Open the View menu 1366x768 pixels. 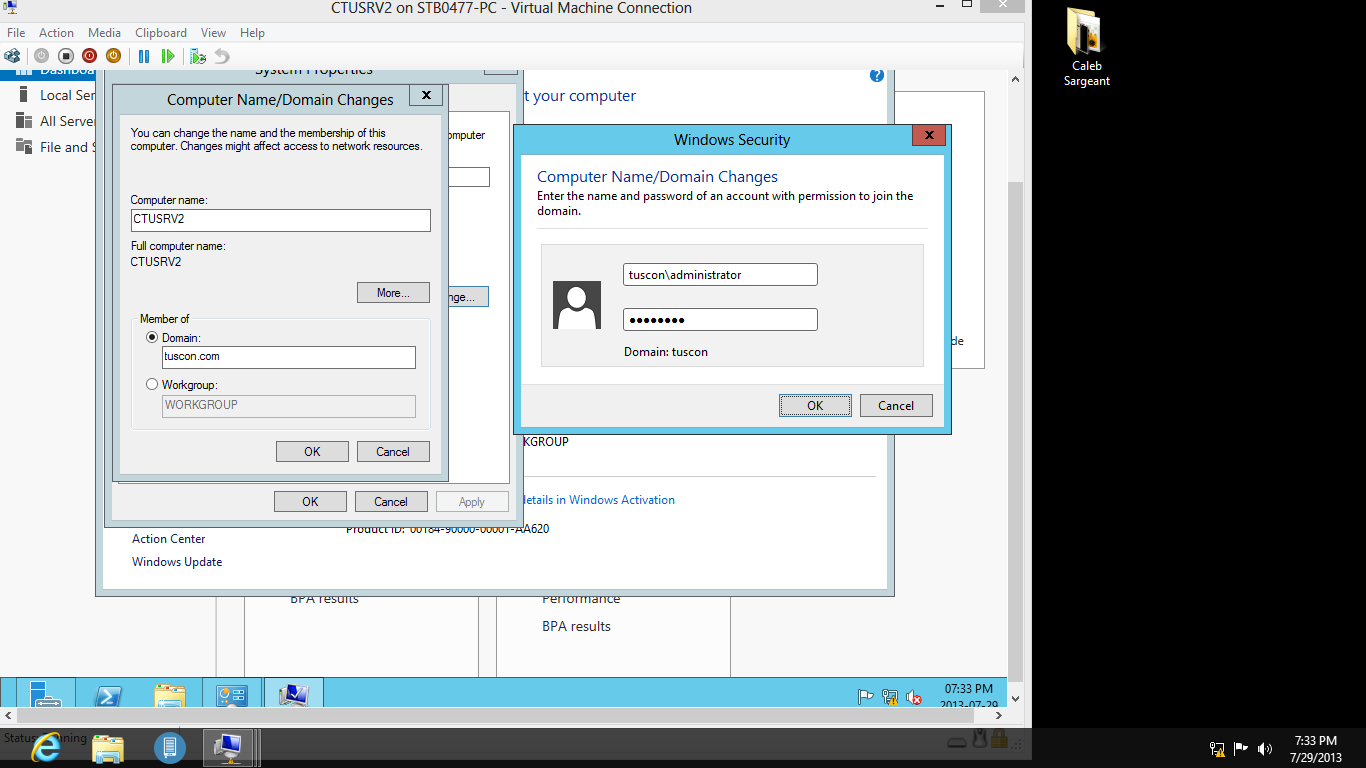(x=213, y=33)
